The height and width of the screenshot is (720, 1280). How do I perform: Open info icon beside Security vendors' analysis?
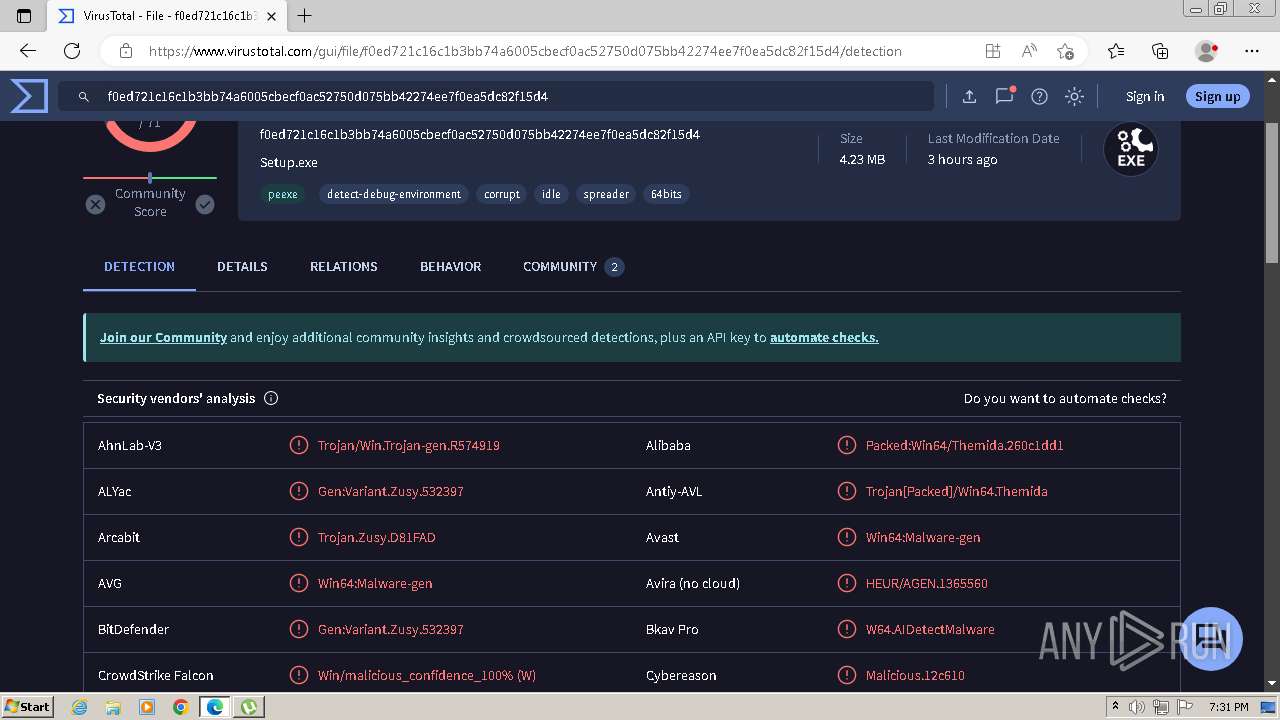[x=271, y=398]
